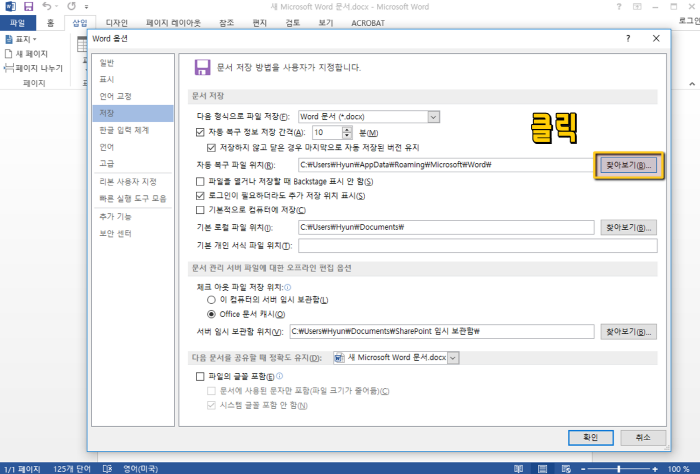Click 기본 개인 서식 파일 위치 field

(478, 245)
